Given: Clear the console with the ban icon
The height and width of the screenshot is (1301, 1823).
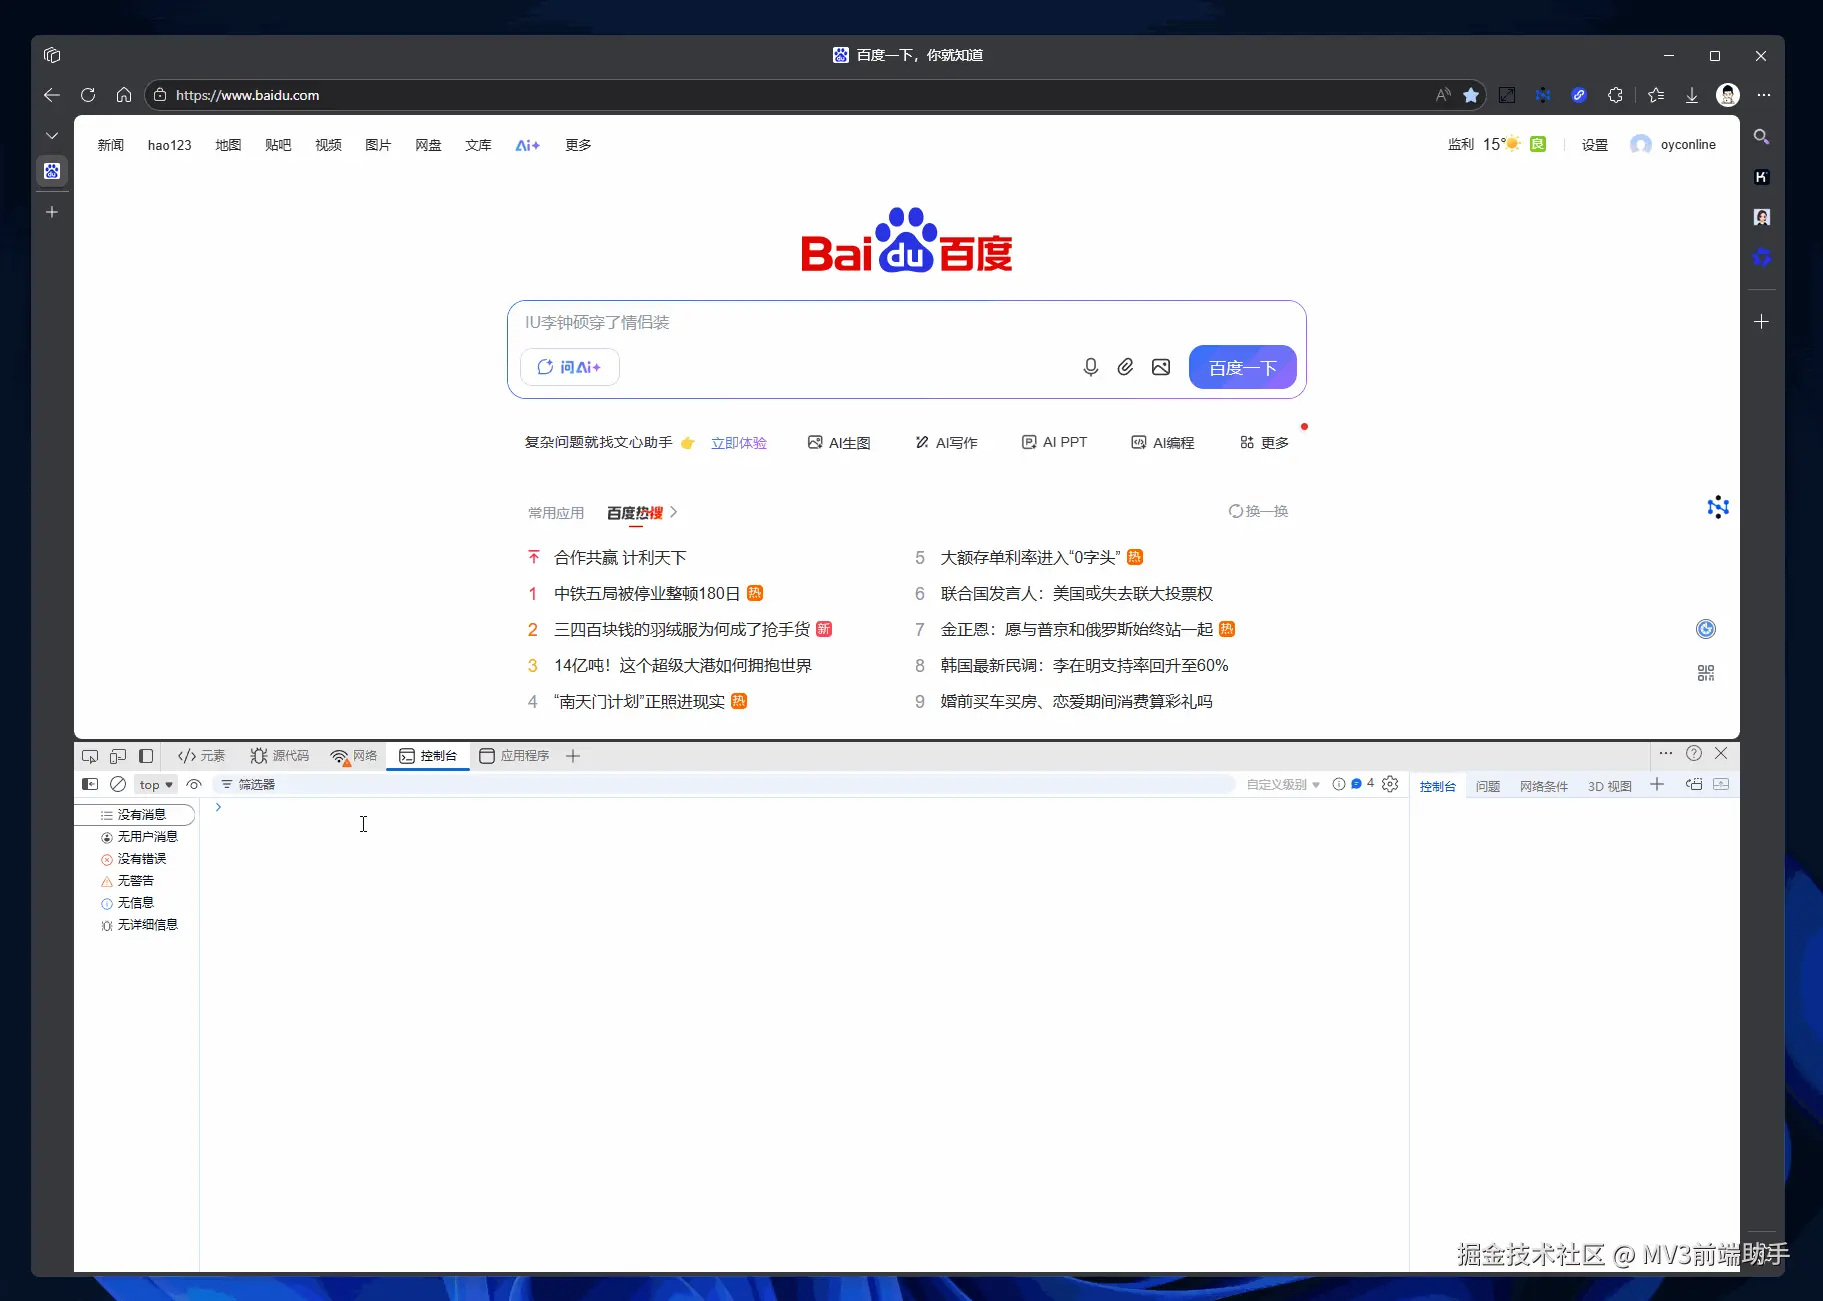Looking at the screenshot, I should click(118, 784).
